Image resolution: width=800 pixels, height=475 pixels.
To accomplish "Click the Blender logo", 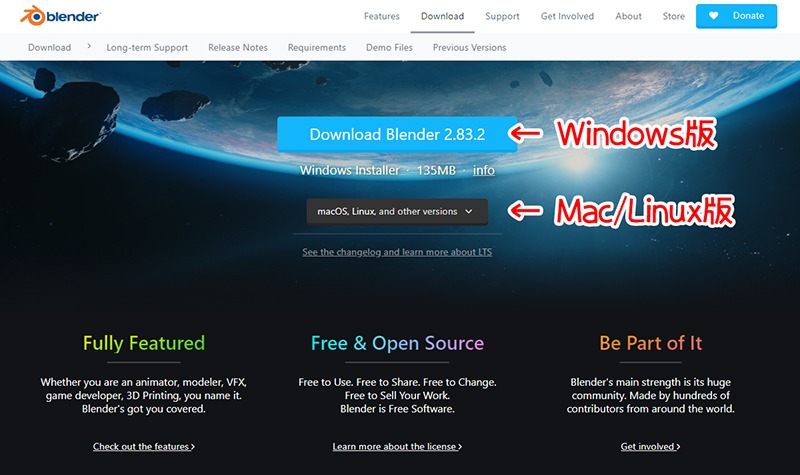I will [60, 16].
